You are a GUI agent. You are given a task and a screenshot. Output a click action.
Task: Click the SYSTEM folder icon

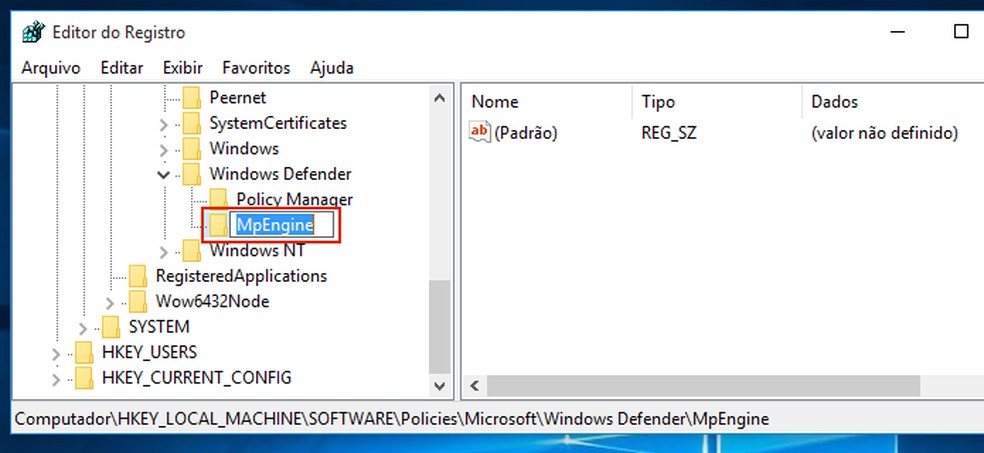tap(111, 327)
